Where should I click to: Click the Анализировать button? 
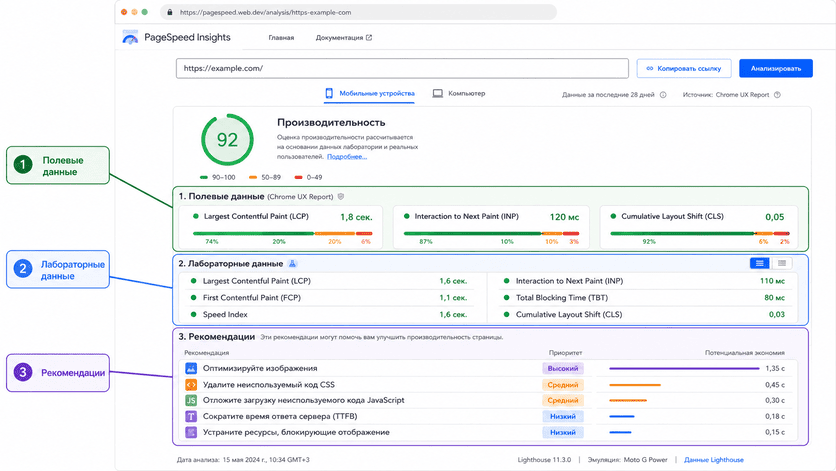tap(776, 68)
